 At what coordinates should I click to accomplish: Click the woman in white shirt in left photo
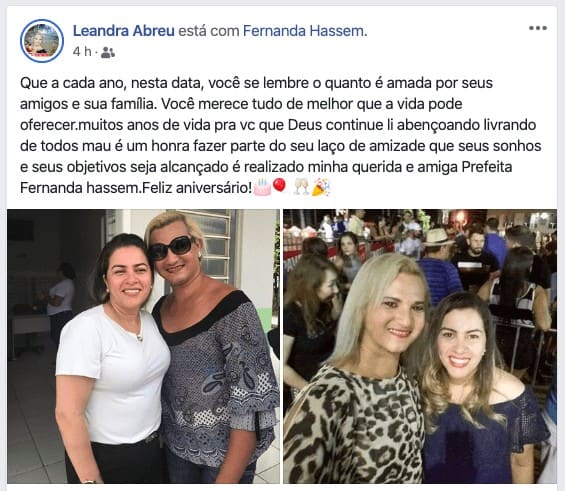(x=112, y=360)
